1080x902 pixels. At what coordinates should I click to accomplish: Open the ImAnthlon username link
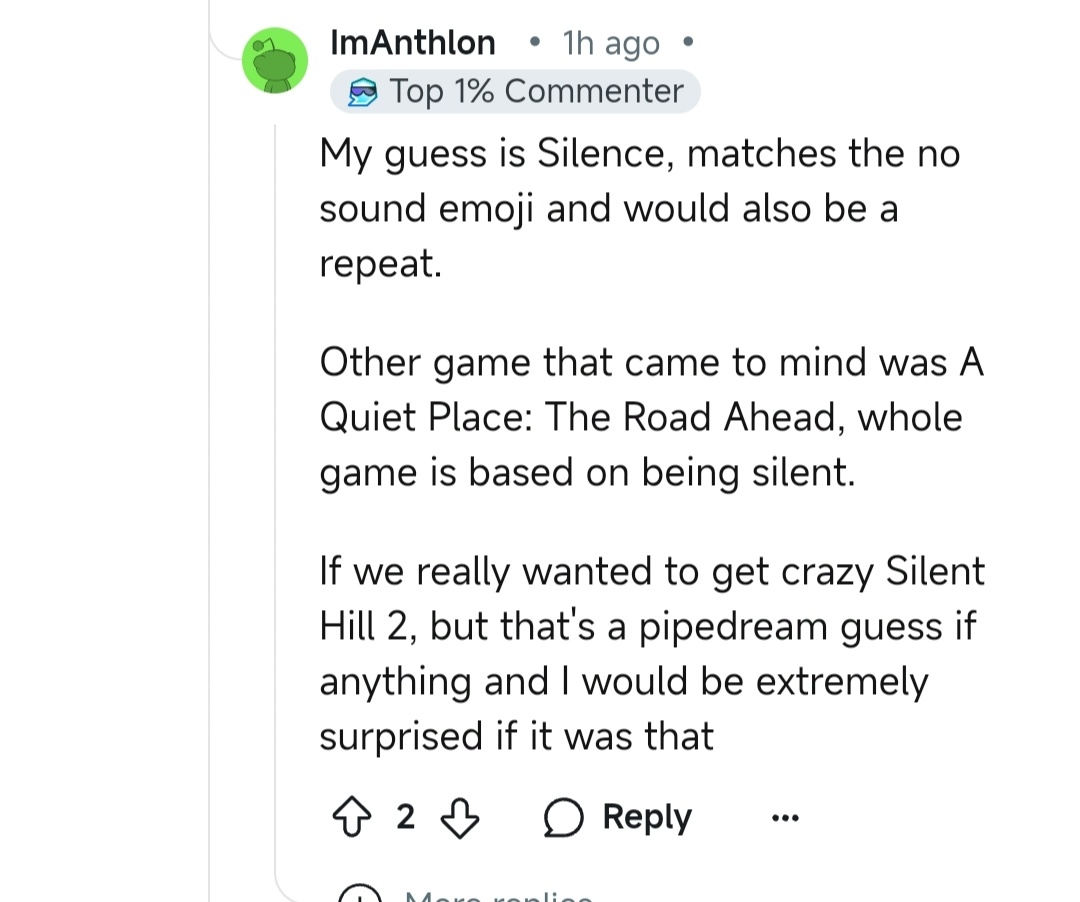[x=412, y=43]
